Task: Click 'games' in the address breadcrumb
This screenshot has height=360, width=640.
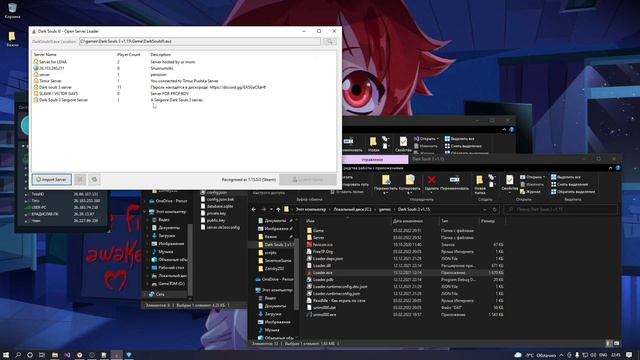Action: [x=384, y=209]
